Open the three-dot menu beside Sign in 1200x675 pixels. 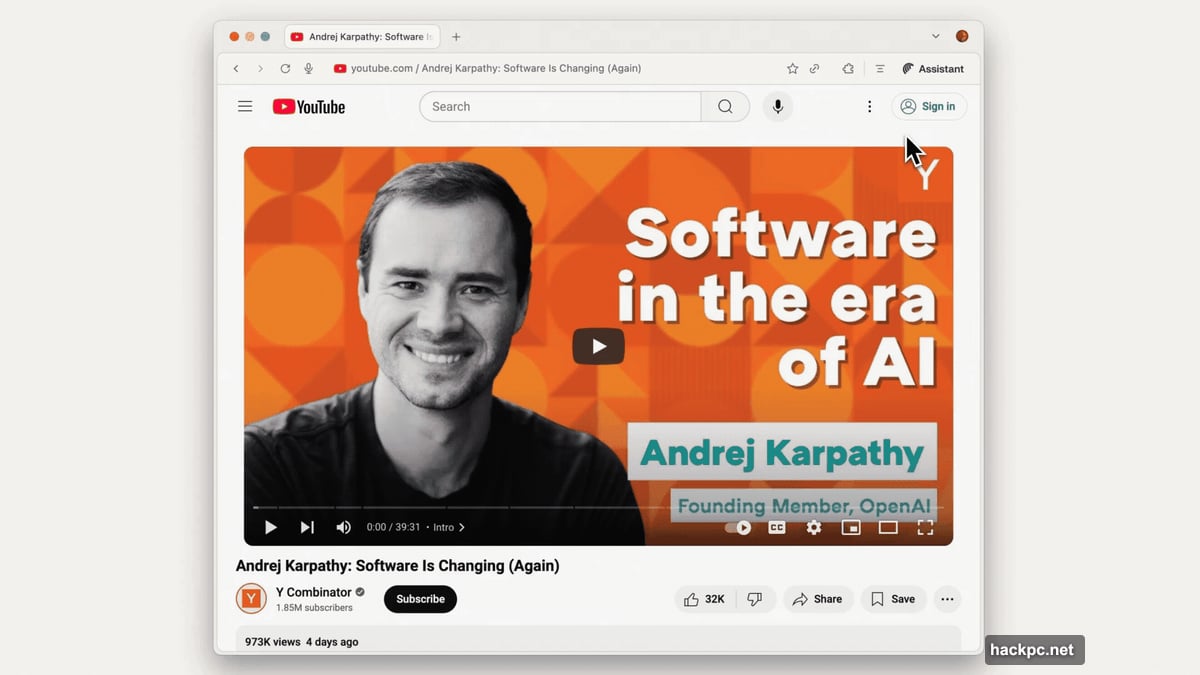tap(869, 106)
